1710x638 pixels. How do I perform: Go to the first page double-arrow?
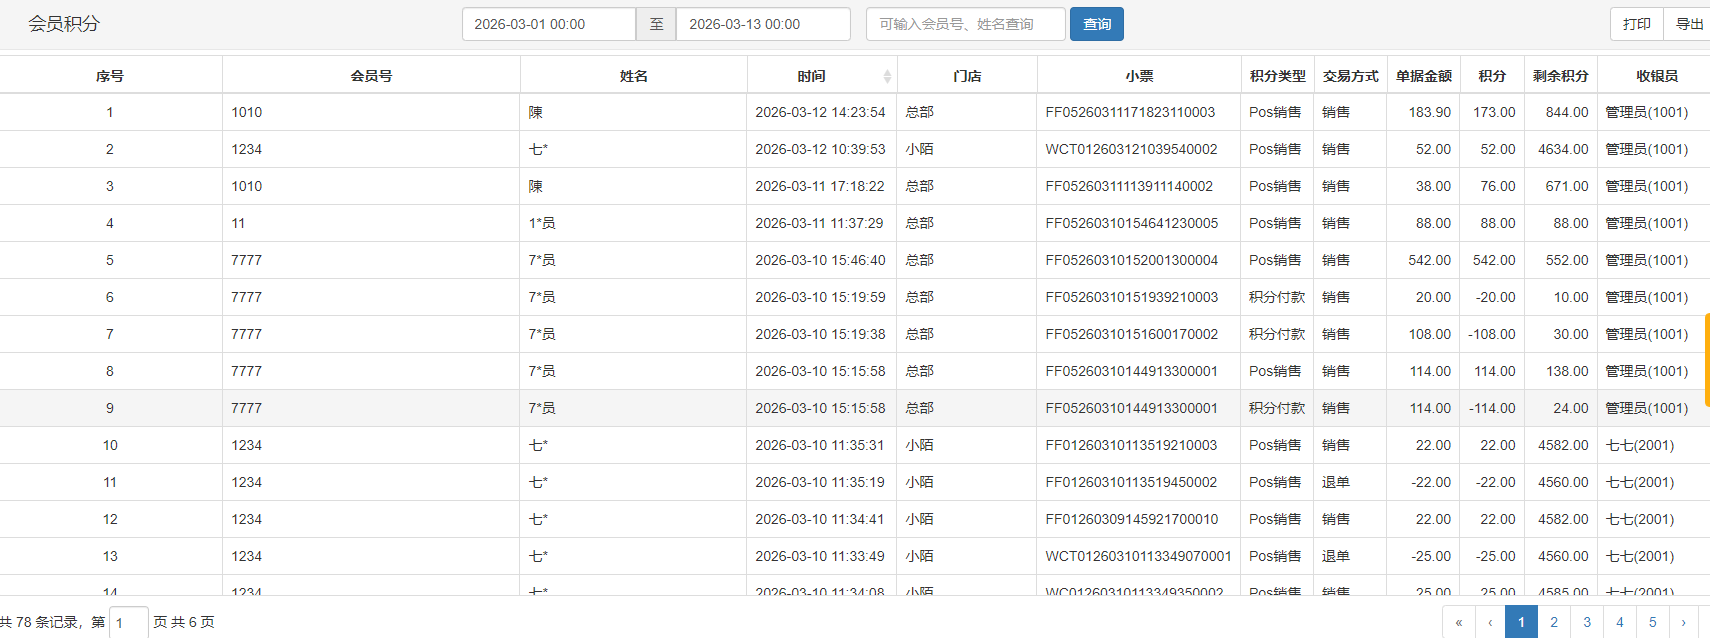pos(1458,622)
